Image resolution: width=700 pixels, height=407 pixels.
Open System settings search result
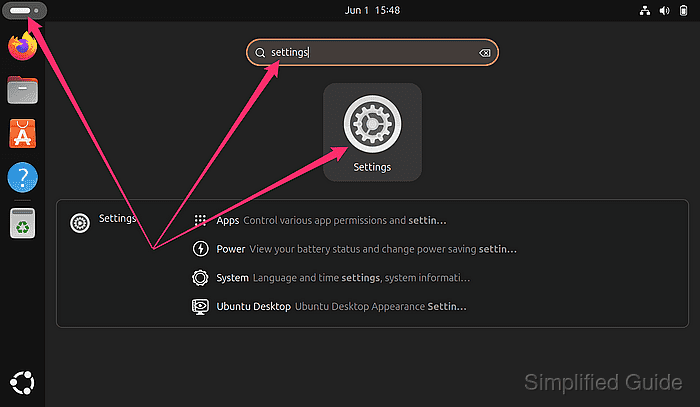[331, 278]
